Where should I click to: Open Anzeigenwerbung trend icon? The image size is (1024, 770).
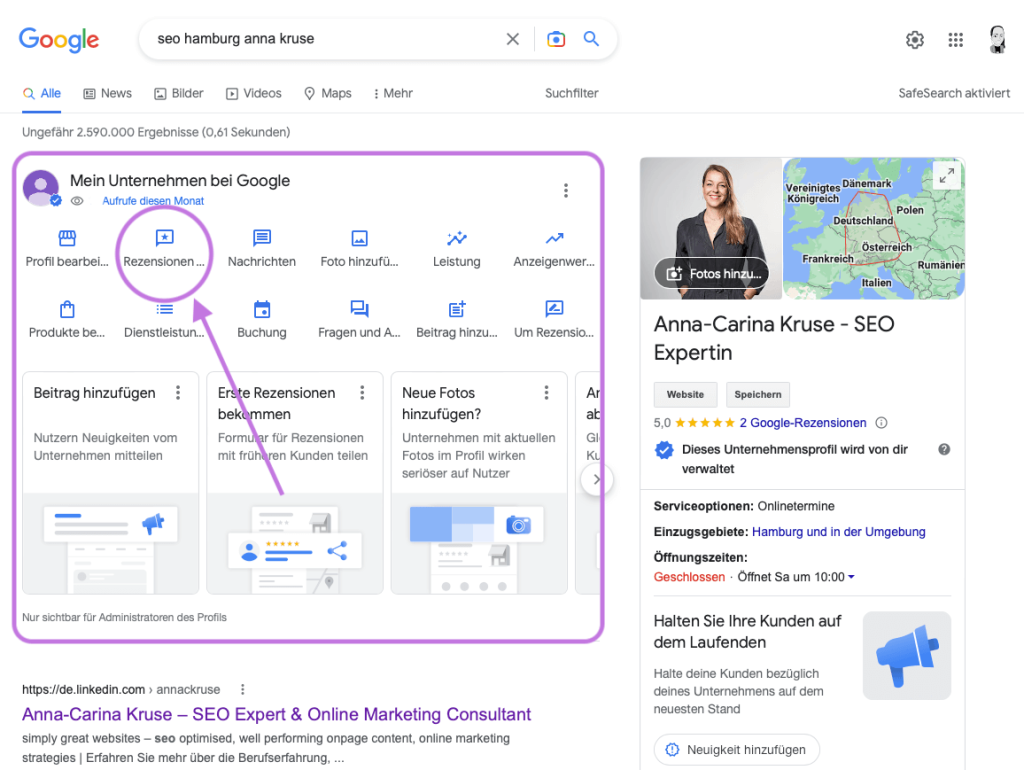click(554, 238)
